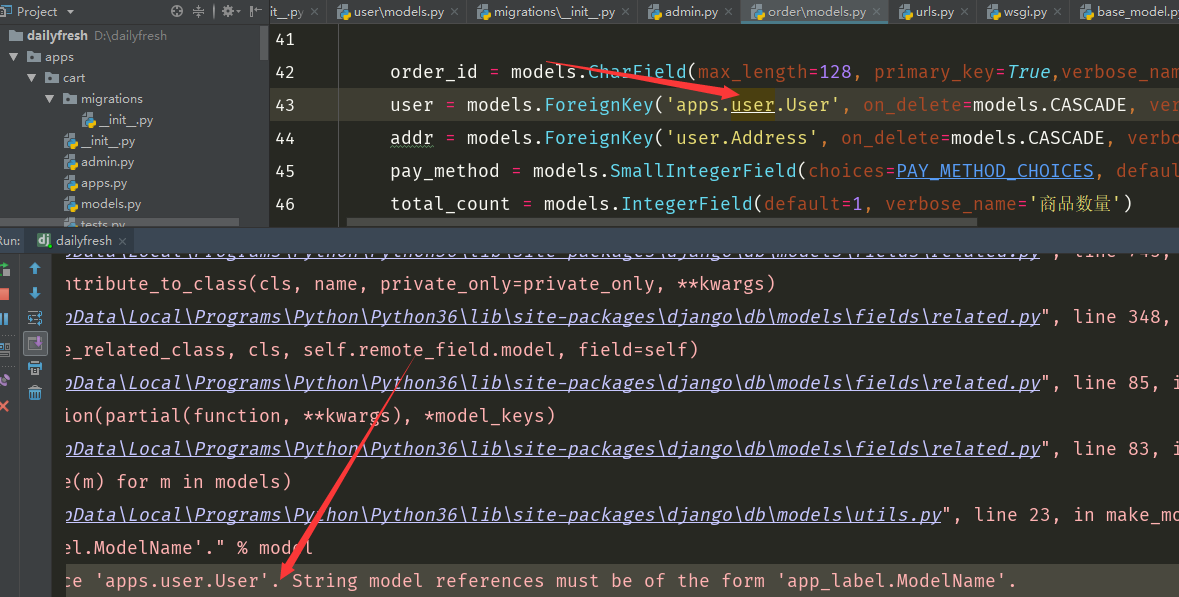
Task: Open related.py link at line 83
Action: (553, 450)
